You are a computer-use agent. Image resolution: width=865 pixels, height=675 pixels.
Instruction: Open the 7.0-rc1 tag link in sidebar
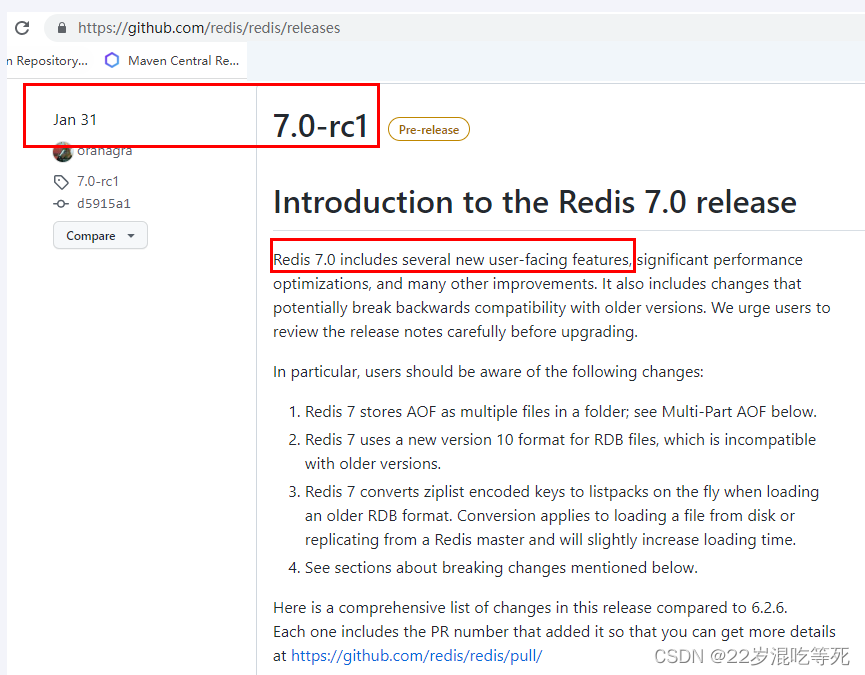click(x=98, y=181)
